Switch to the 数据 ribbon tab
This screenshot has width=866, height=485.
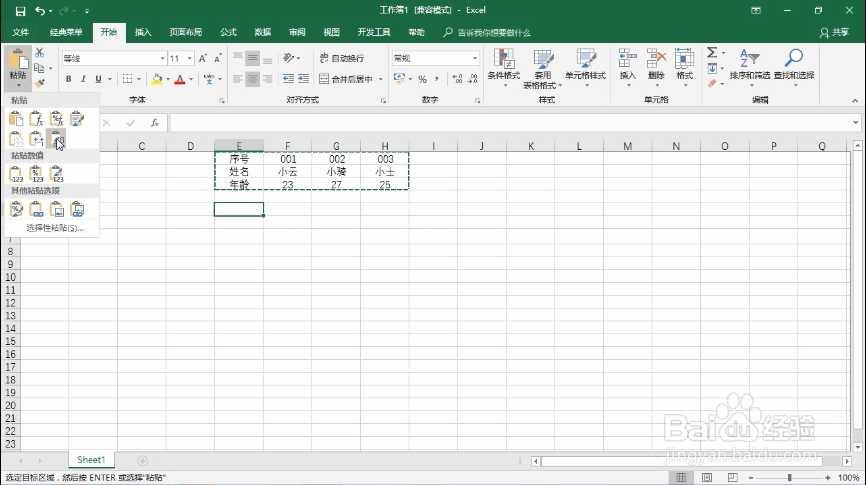pyautogui.click(x=262, y=32)
